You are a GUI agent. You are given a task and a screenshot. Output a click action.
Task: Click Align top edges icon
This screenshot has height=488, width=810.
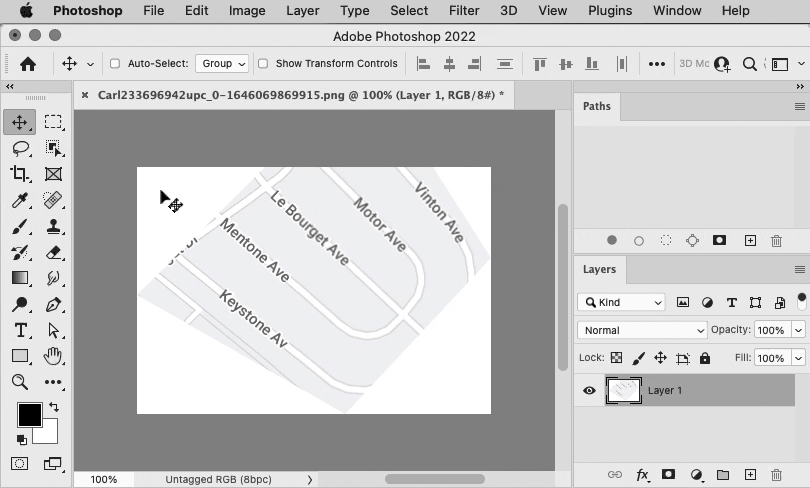tap(540, 64)
